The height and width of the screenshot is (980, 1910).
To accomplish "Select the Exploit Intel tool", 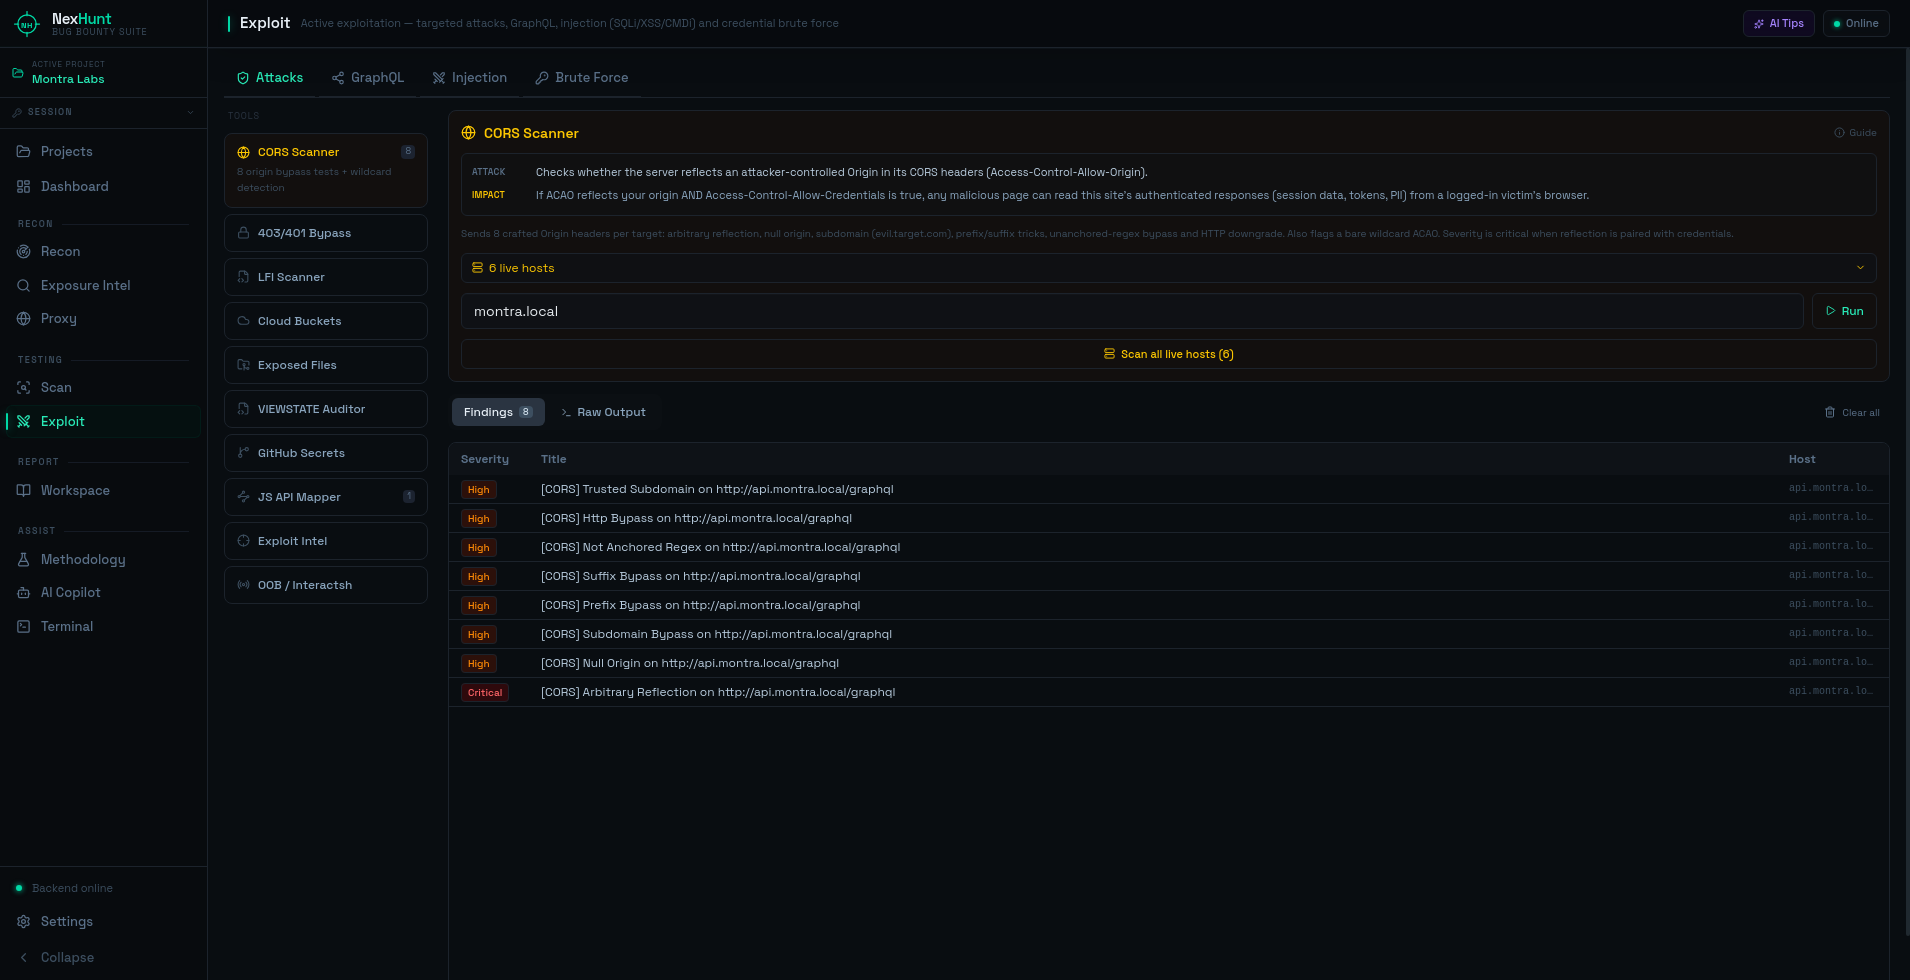I will click(x=326, y=541).
